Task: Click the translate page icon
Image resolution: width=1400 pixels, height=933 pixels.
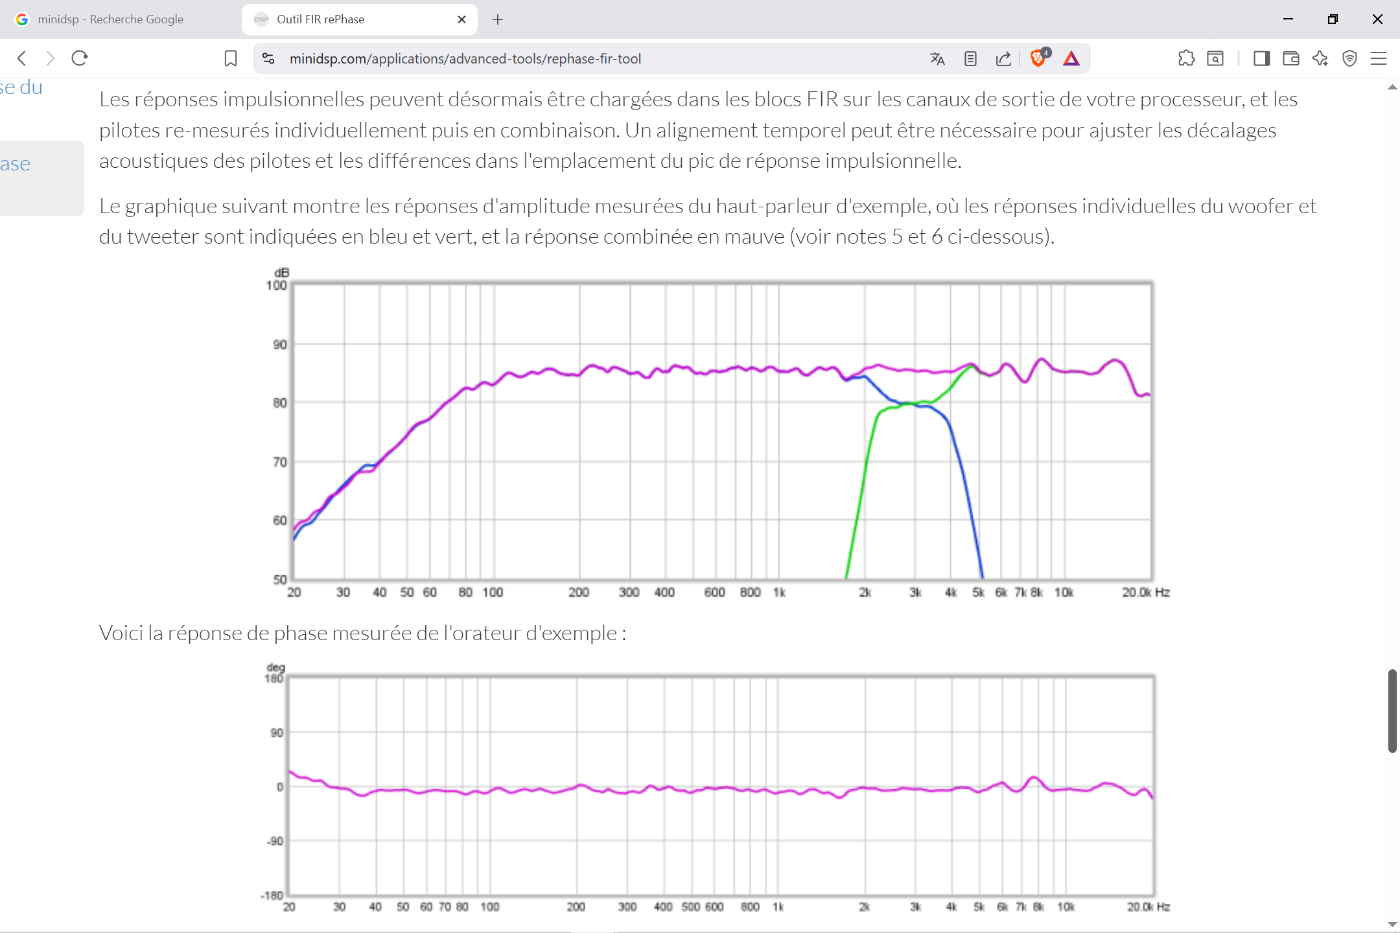Action: (937, 59)
